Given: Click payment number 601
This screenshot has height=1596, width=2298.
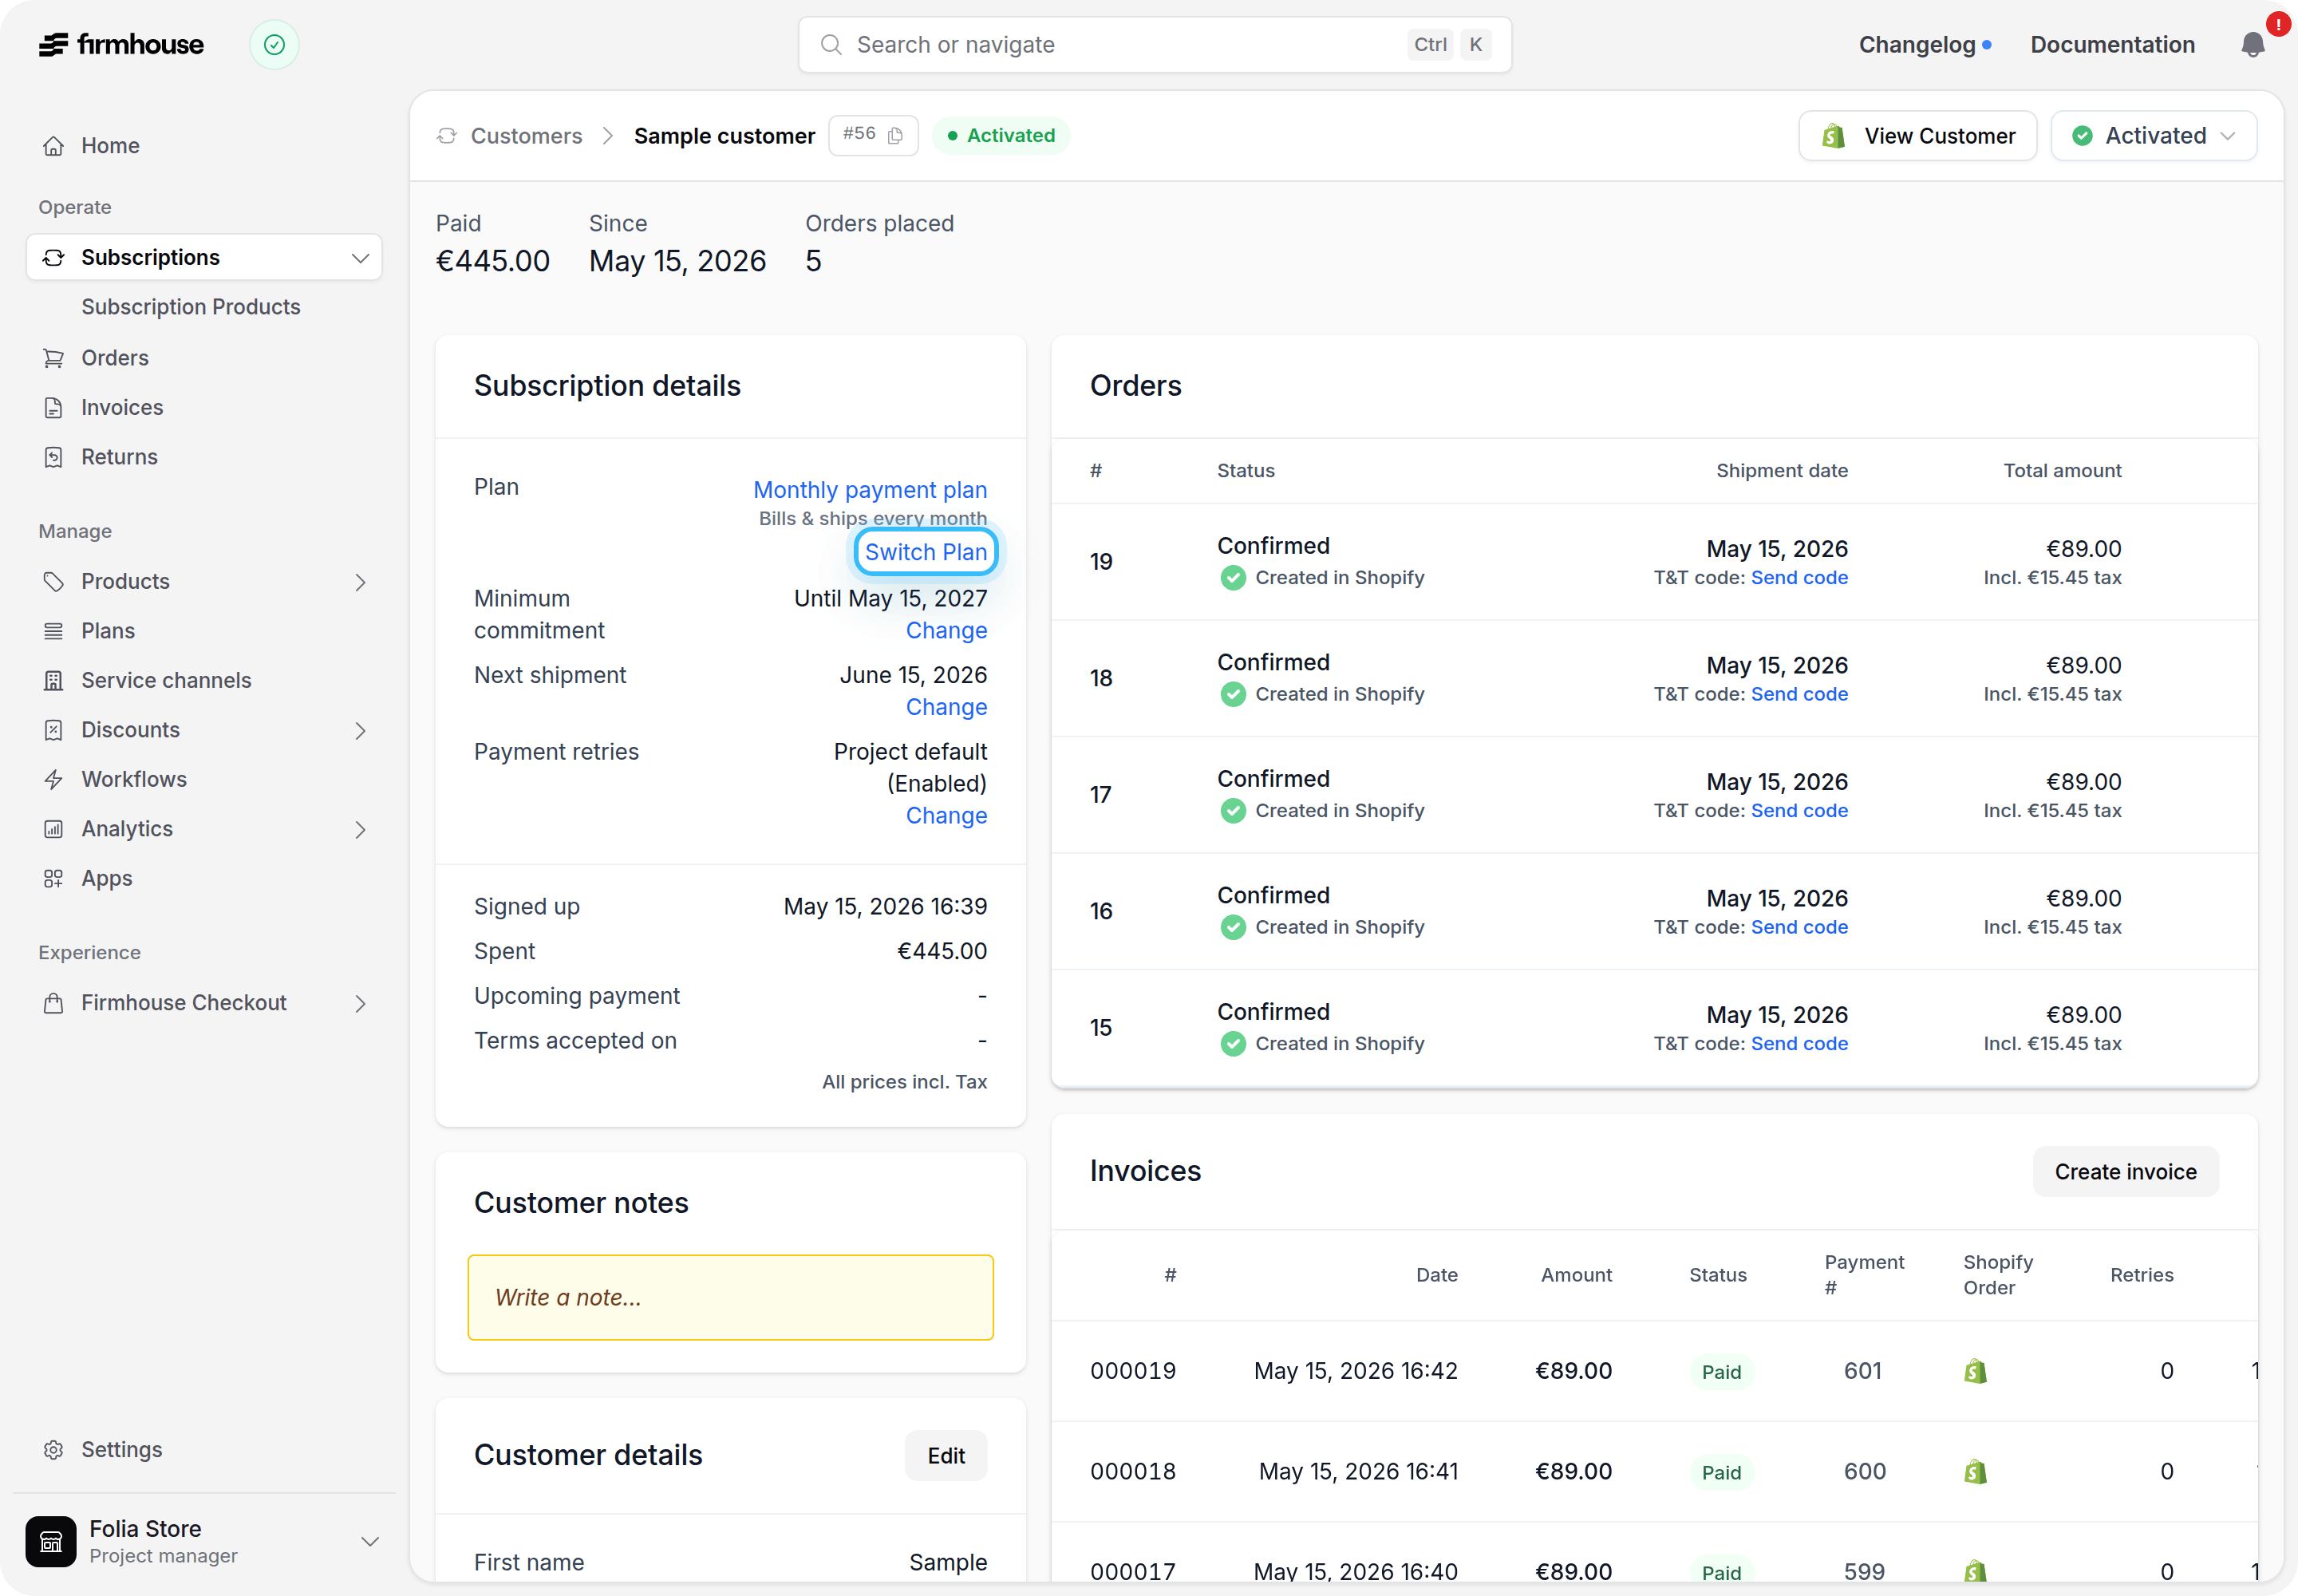Looking at the screenshot, I should click(x=1863, y=1371).
